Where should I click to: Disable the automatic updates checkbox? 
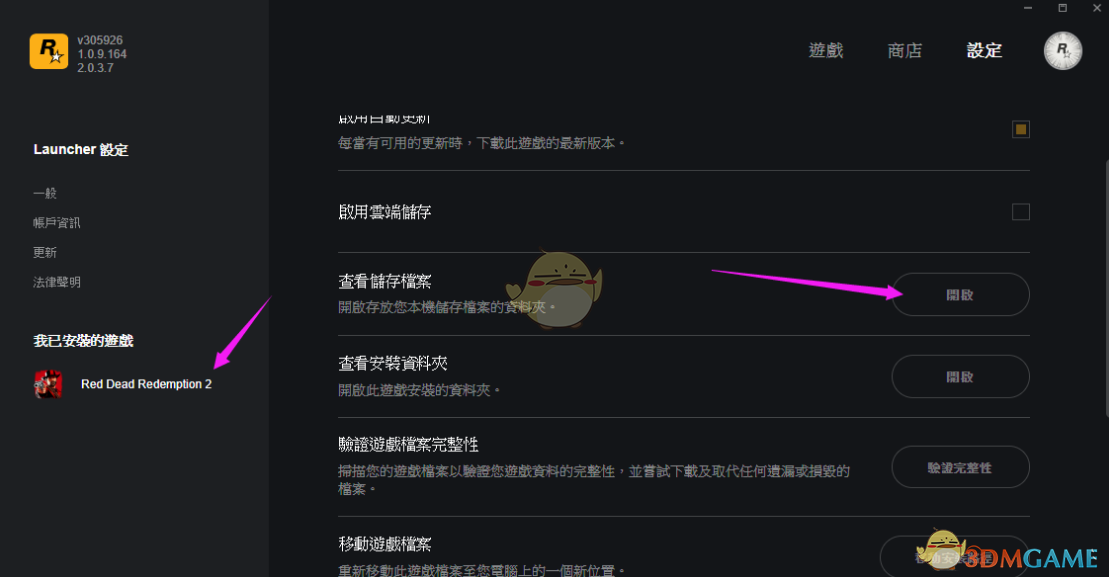(1020, 129)
